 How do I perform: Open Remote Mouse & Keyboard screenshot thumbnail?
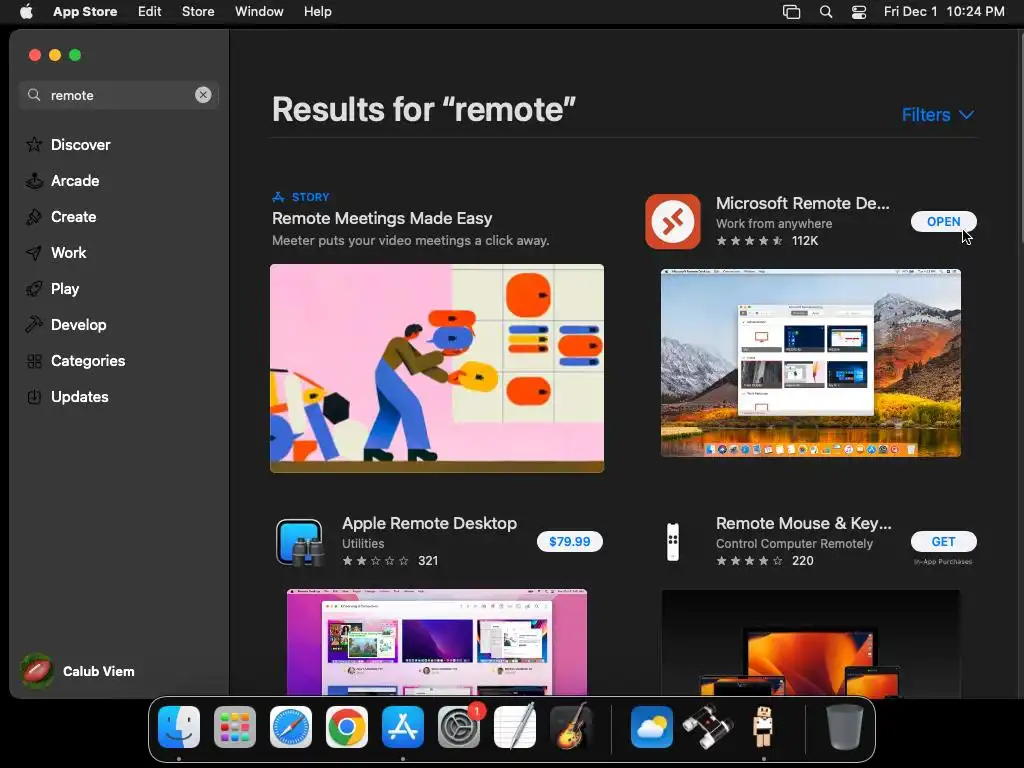pyautogui.click(x=810, y=643)
